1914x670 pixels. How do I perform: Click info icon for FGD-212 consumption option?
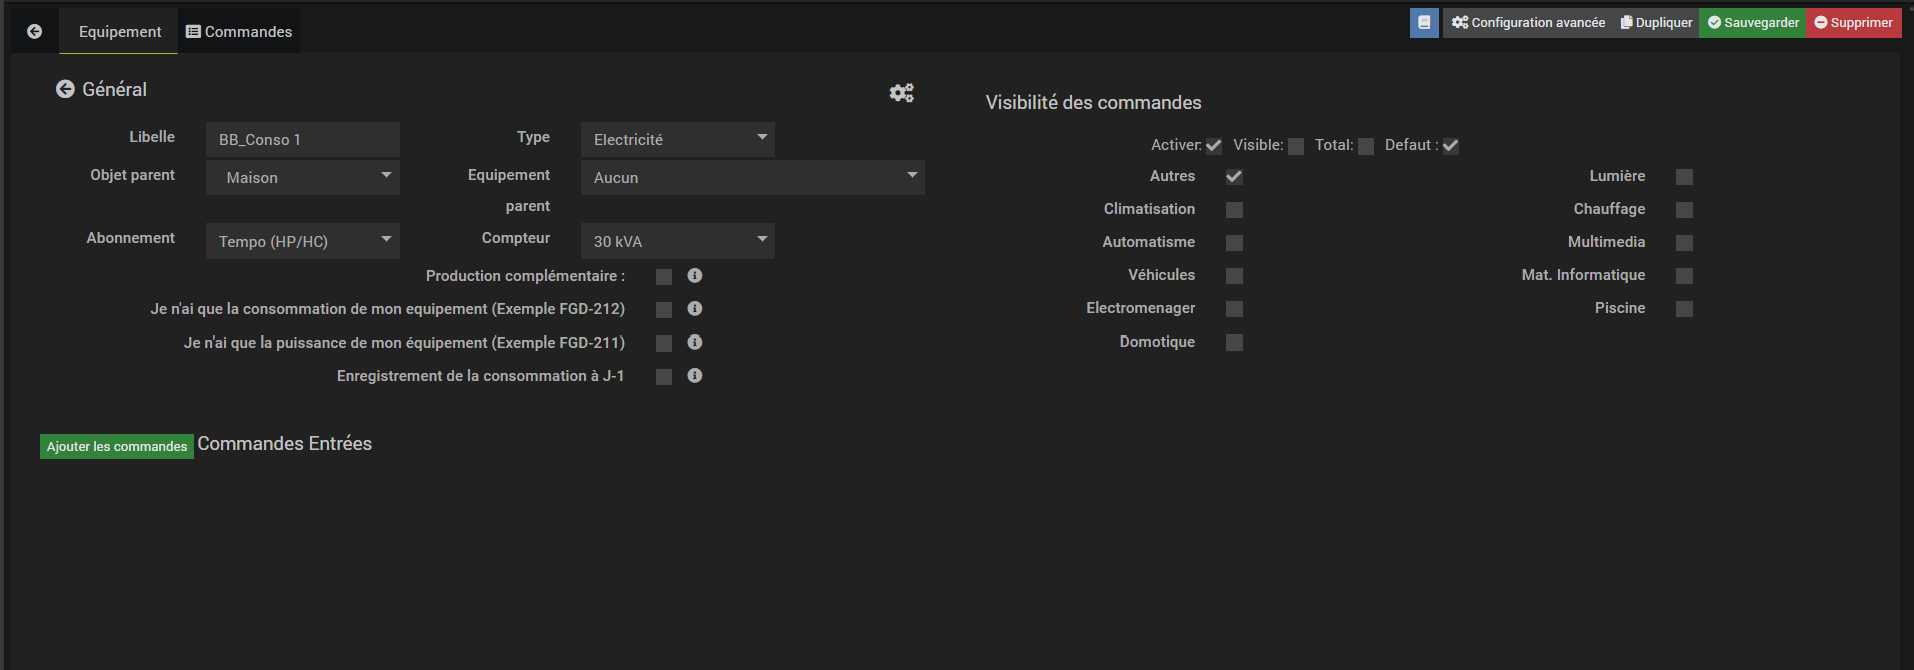click(695, 309)
